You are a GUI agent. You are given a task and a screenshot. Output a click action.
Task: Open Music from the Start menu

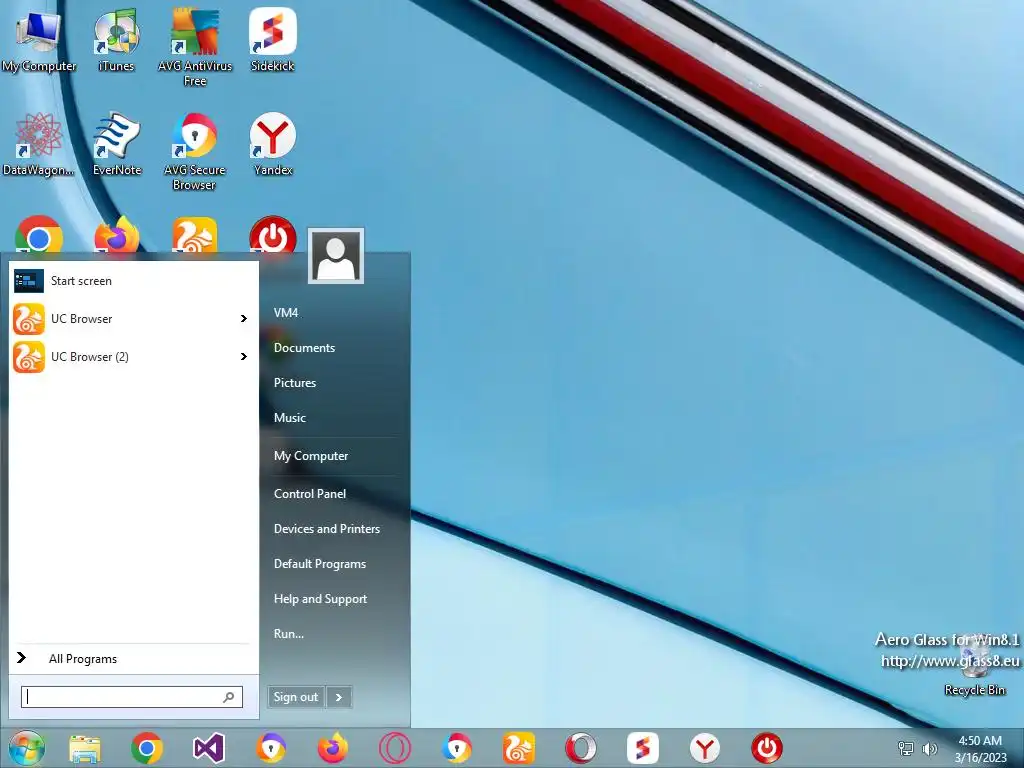pyautogui.click(x=289, y=418)
